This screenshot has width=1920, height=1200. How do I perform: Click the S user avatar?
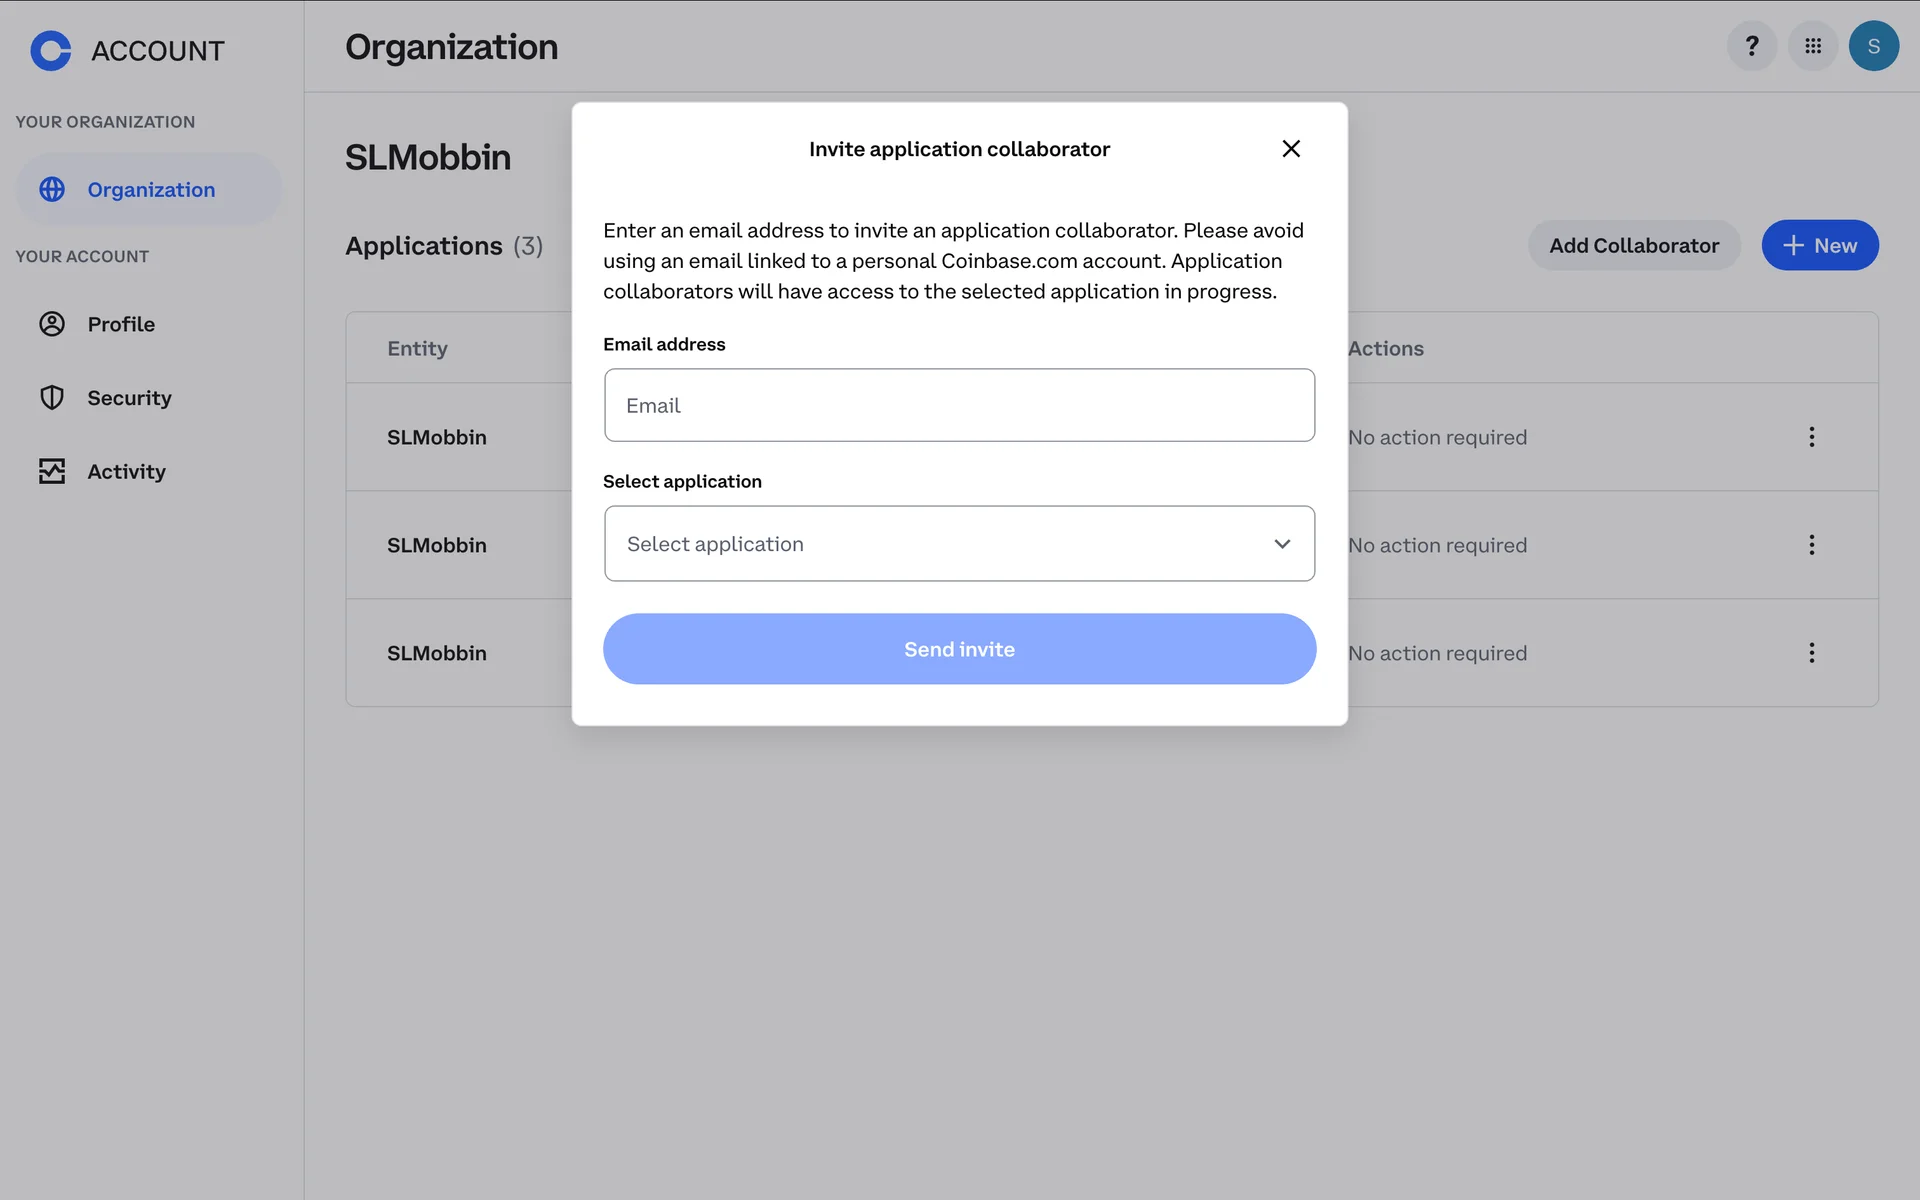pyautogui.click(x=1873, y=46)
